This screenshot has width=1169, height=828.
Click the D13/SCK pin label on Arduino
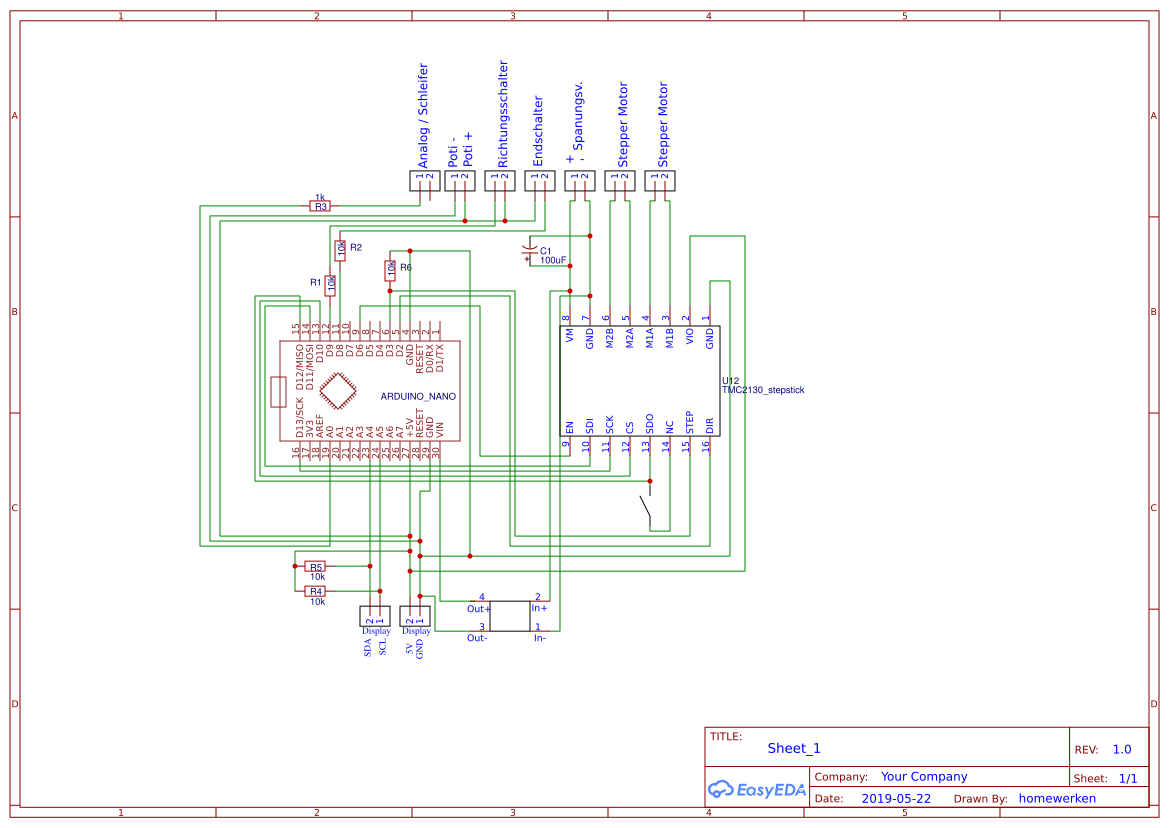[x=300, y=417]
